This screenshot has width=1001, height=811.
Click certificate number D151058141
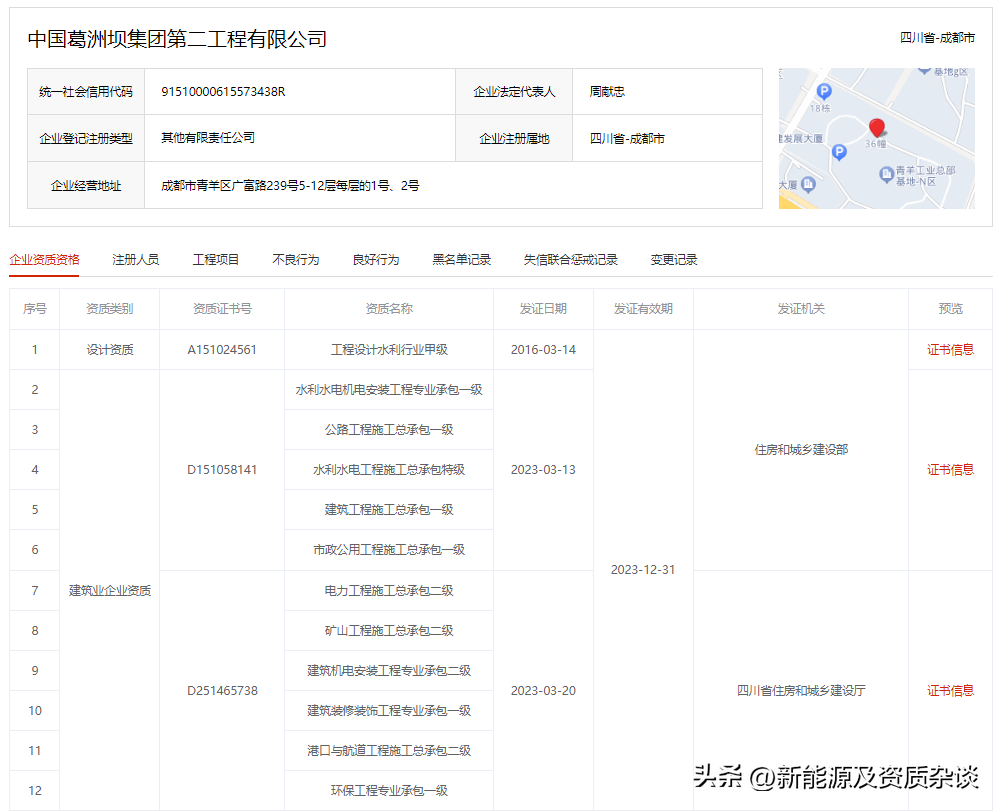point(222,469)
